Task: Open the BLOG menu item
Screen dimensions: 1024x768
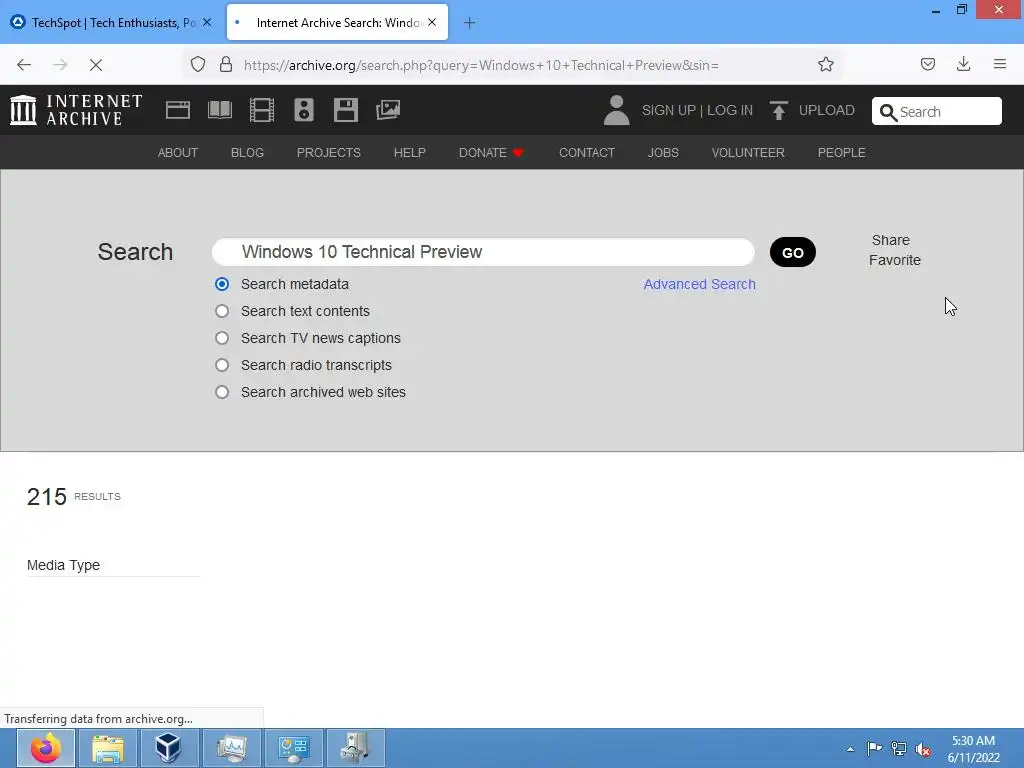Action: tap(247, 153)
